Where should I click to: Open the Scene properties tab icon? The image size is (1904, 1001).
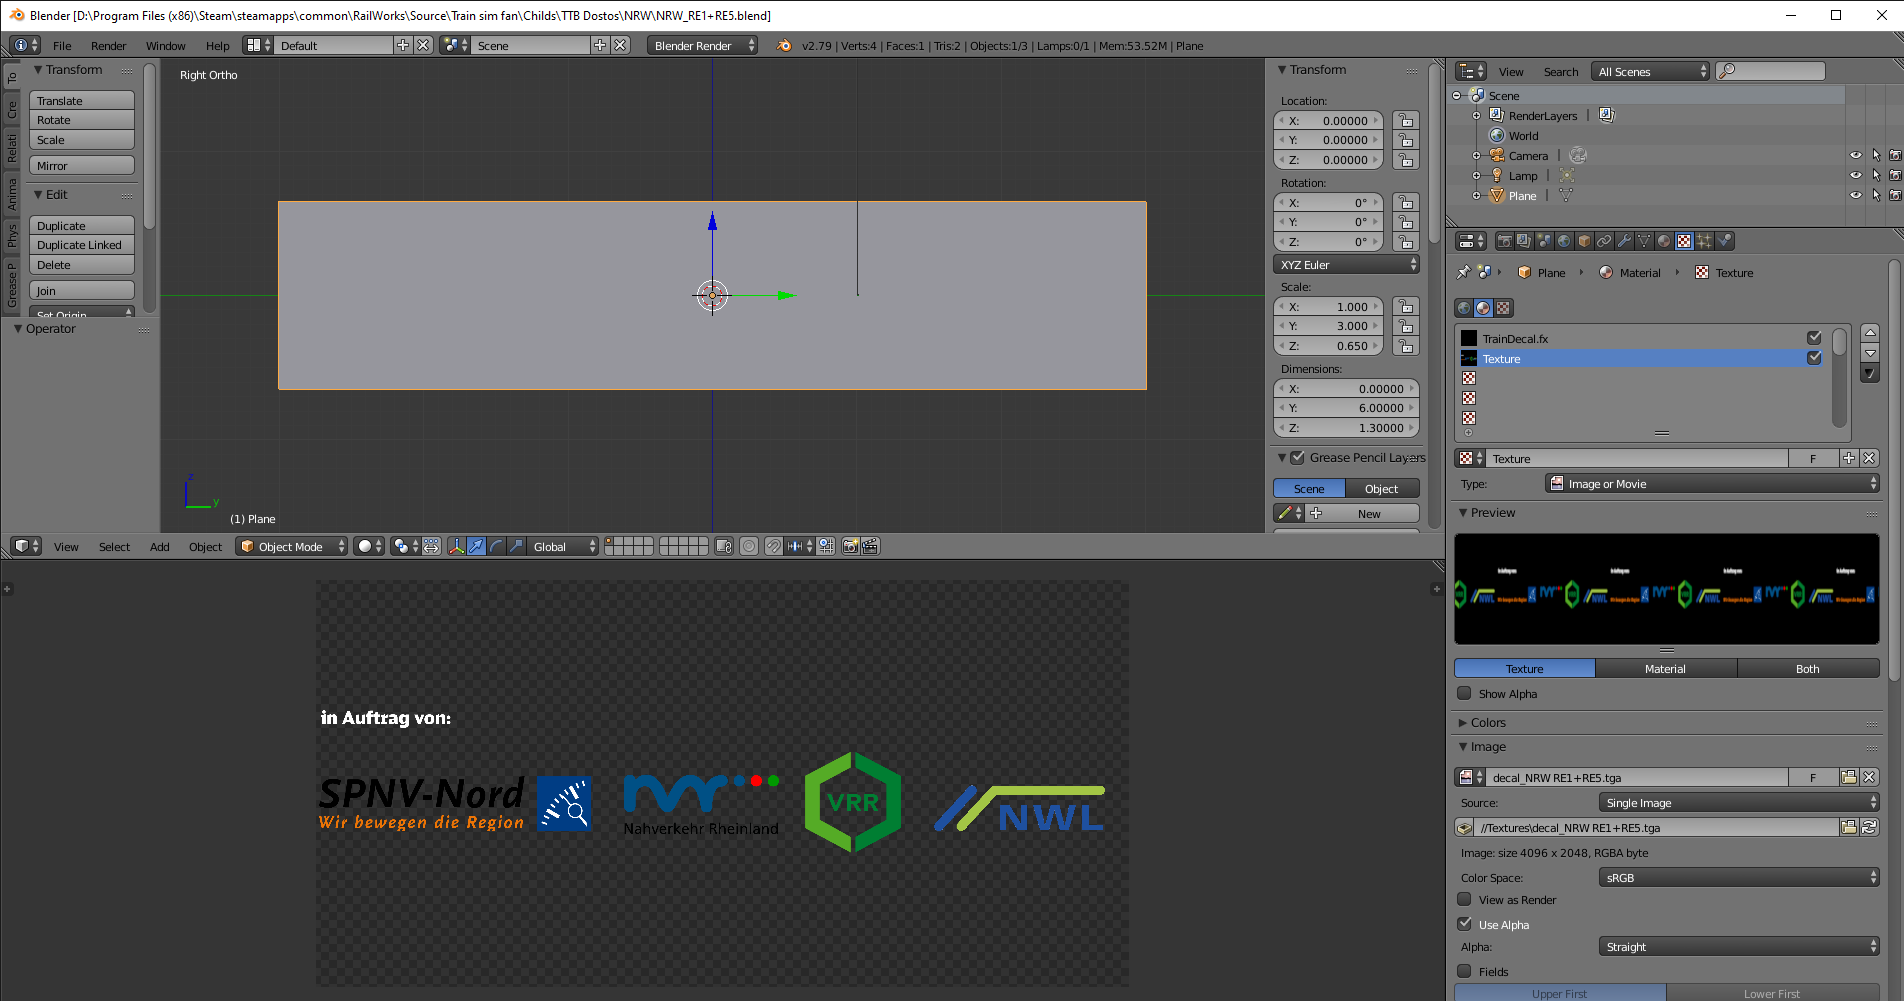tap(1544, 241)
